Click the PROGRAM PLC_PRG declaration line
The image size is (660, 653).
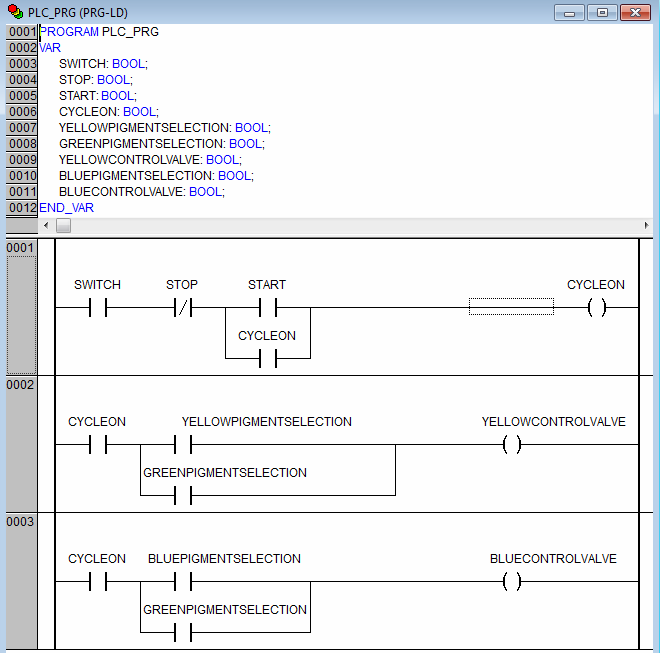99,32
